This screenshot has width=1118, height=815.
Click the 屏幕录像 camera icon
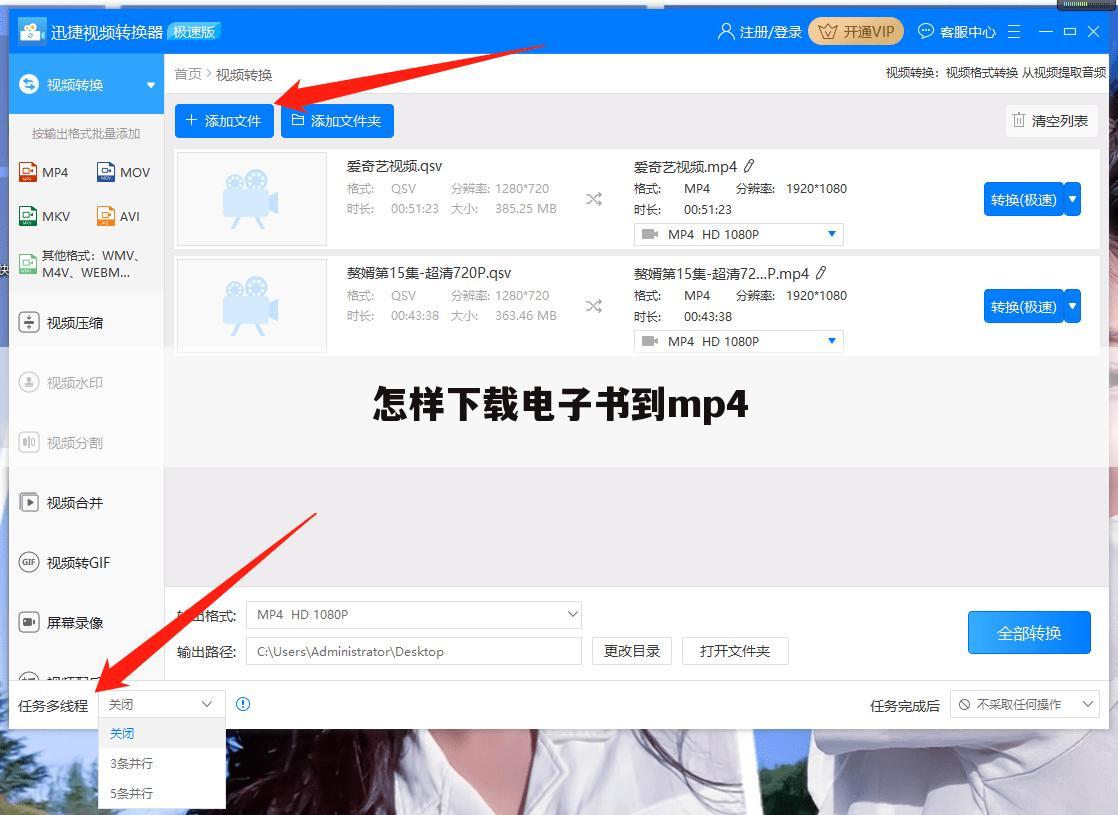click(x=29, y=622)
